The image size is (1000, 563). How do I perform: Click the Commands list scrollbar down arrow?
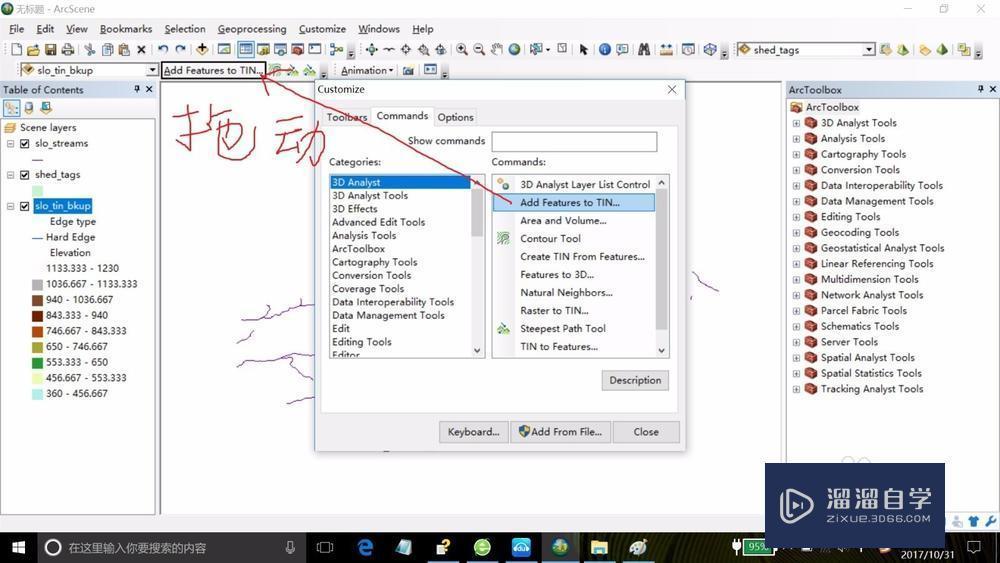pos(661,350)
